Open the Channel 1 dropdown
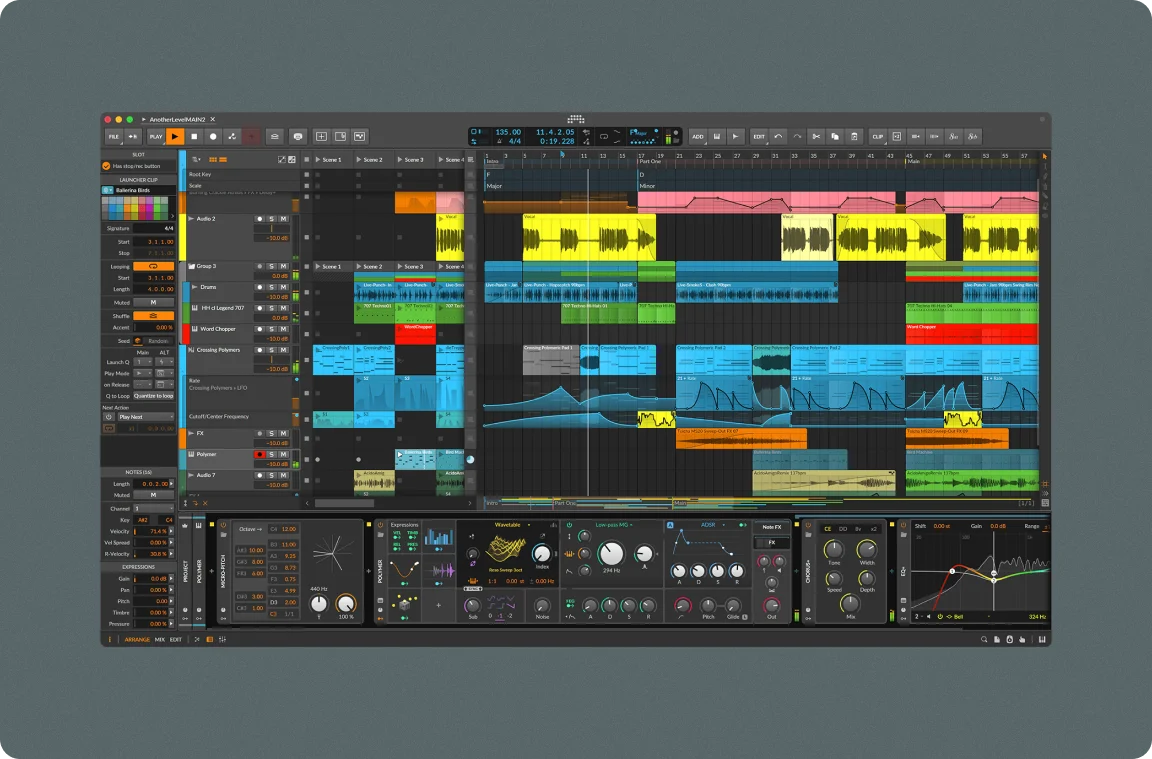The height and width of the screenshot is (759, 1152). (x=153, y=508)
